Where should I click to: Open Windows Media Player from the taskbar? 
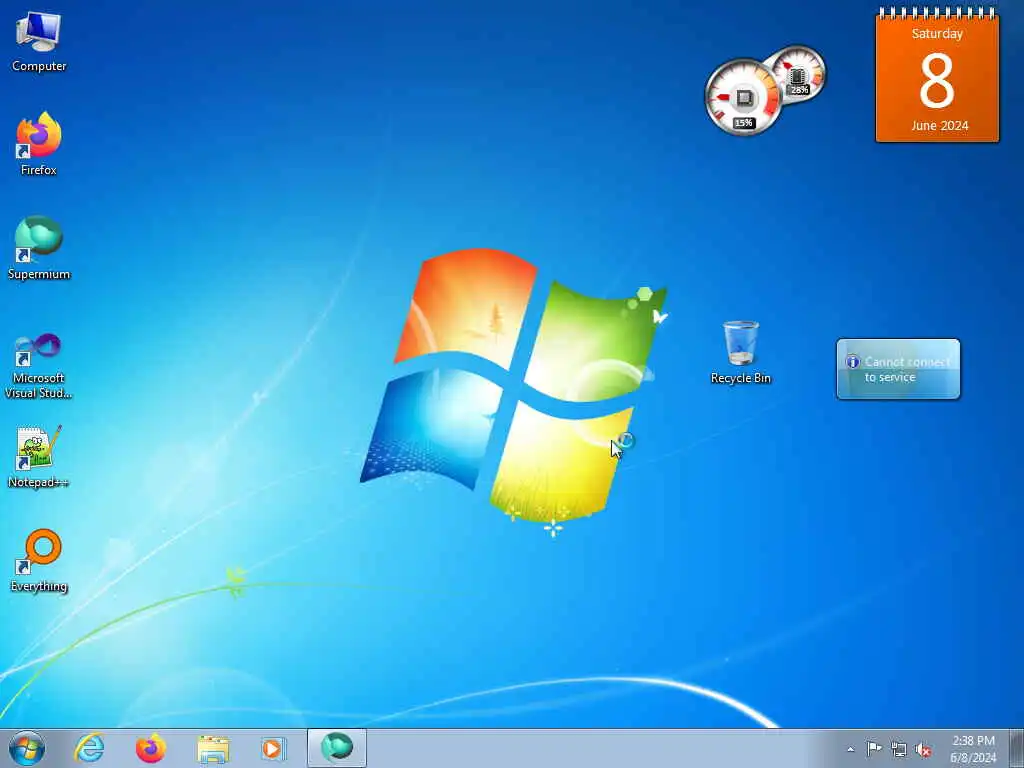coord(273,748)
